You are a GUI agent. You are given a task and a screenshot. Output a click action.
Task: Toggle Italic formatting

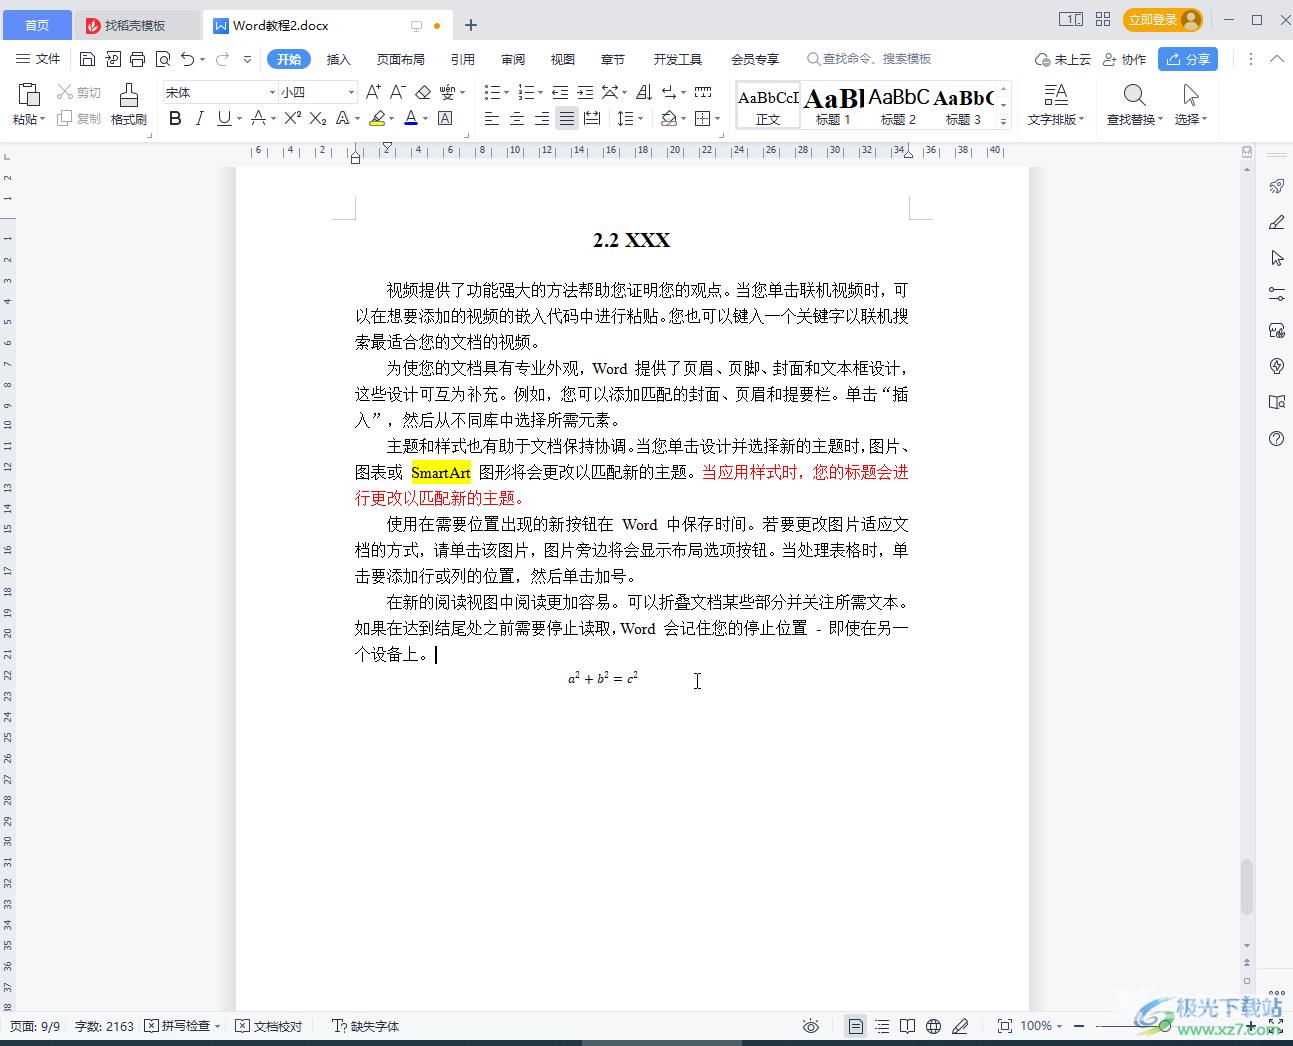[x=199, y=118]
